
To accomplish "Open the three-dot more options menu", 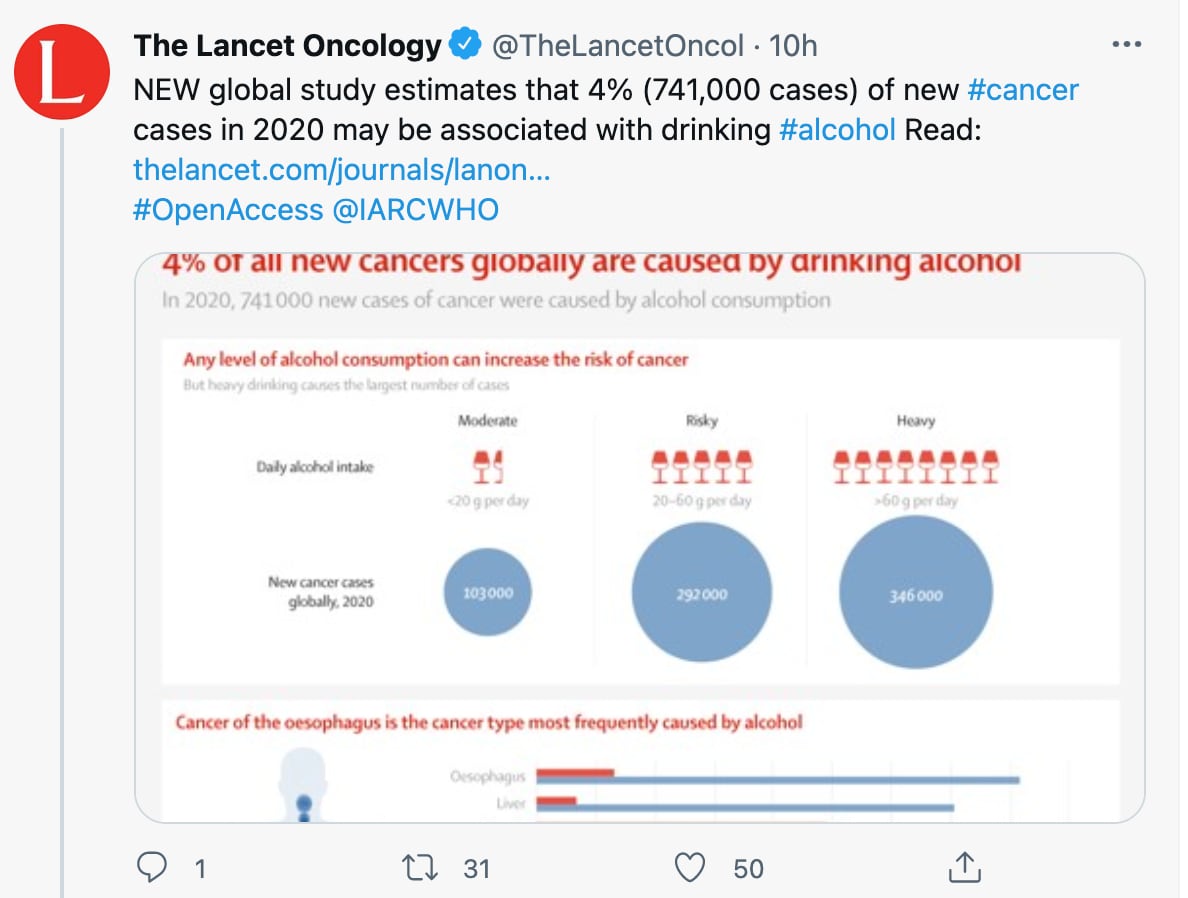I will click(1126, 45).
